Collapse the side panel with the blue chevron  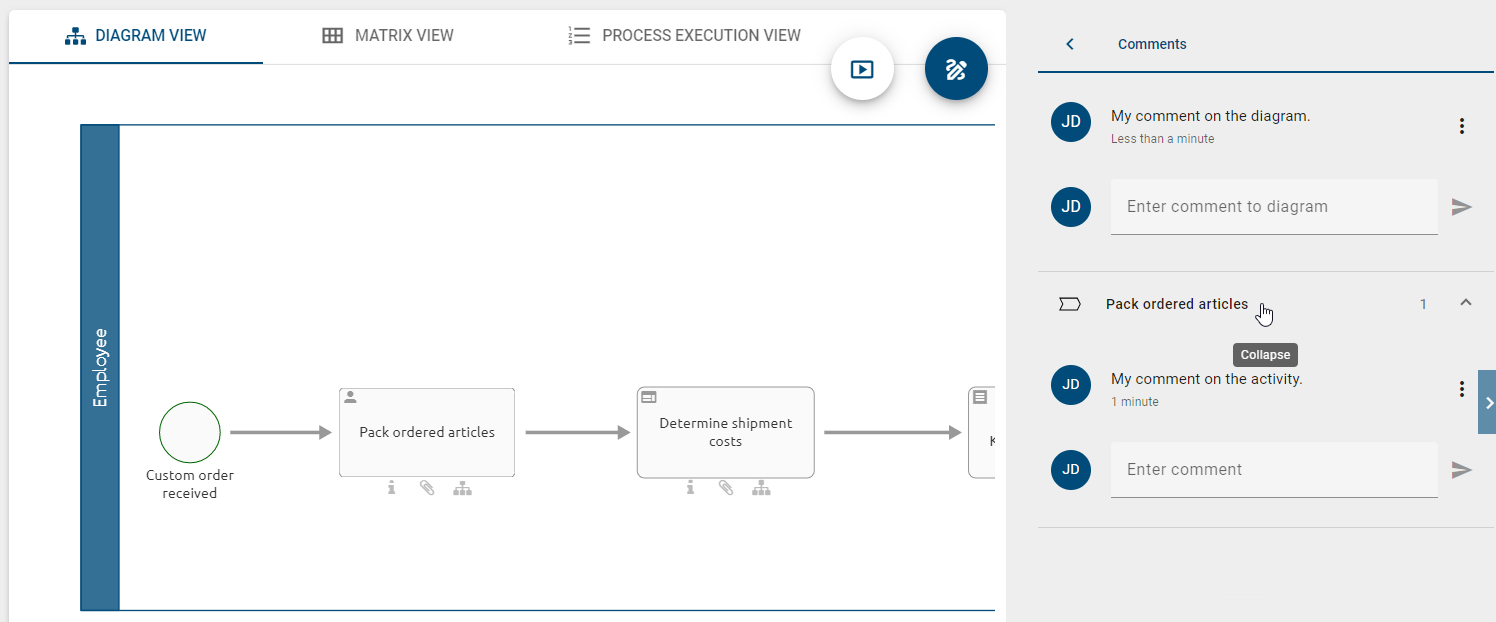(x=1489, y=402)
